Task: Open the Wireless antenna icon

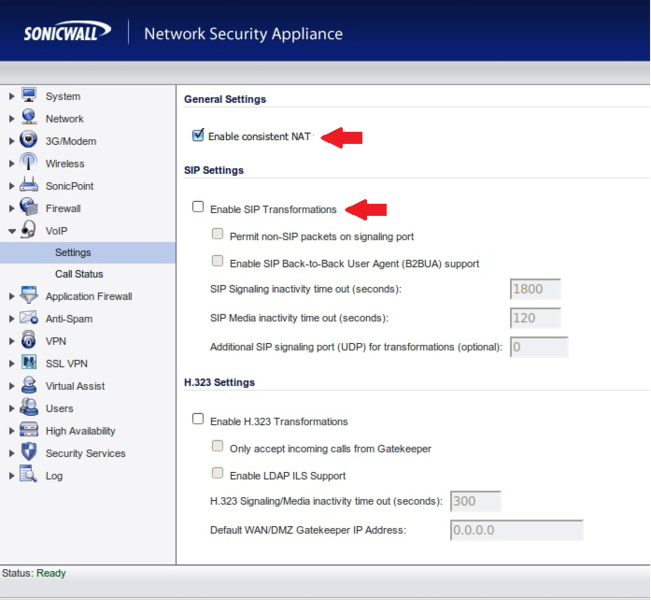Action: (28, 163)
